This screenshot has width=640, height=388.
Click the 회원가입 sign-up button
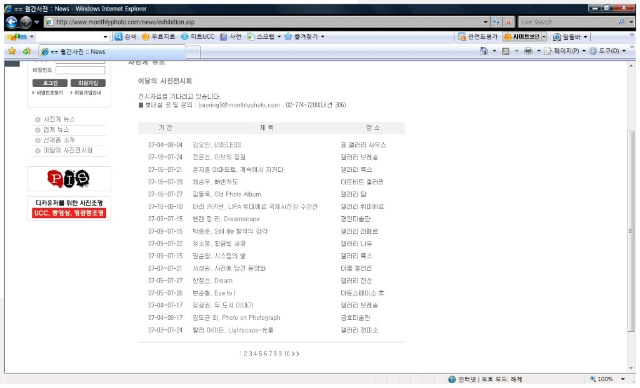tap(88, 83)
